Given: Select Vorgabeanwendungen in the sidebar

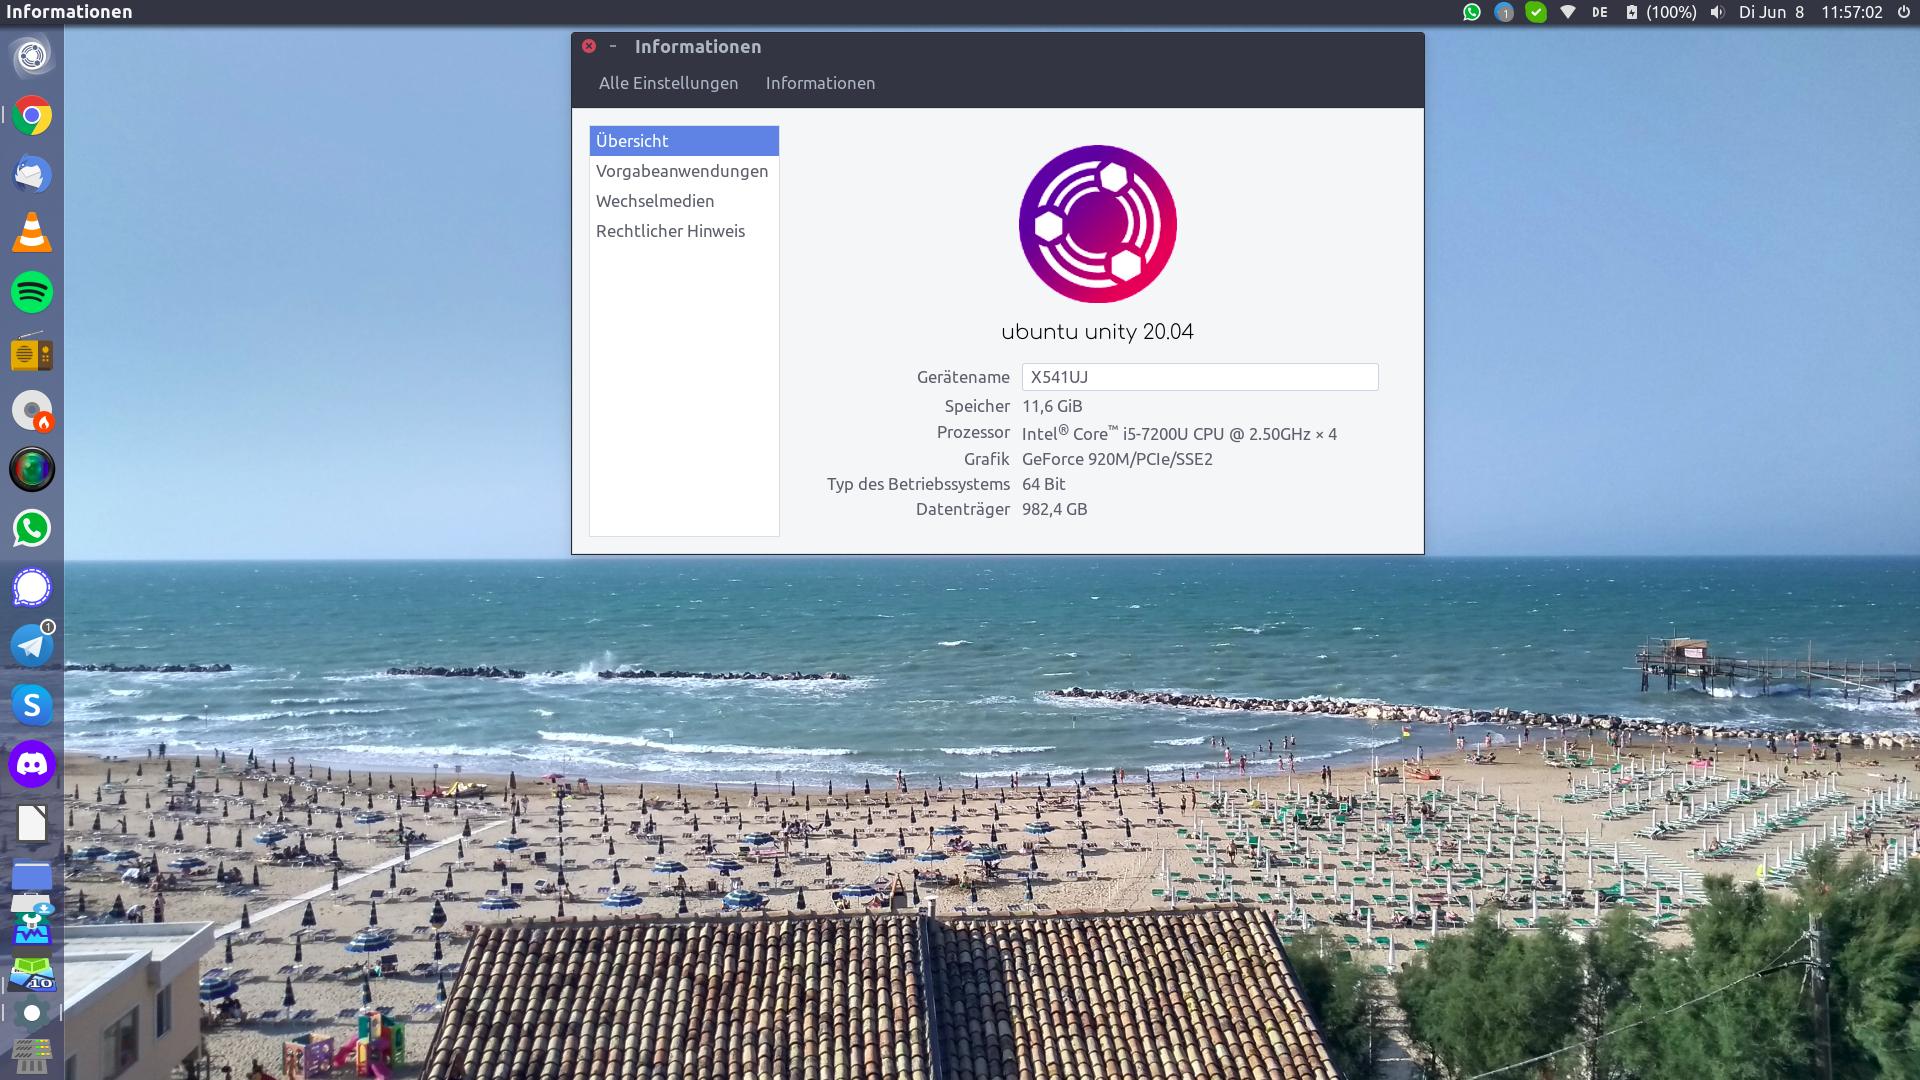Looking at the screenshot, I should pos(682,171).
